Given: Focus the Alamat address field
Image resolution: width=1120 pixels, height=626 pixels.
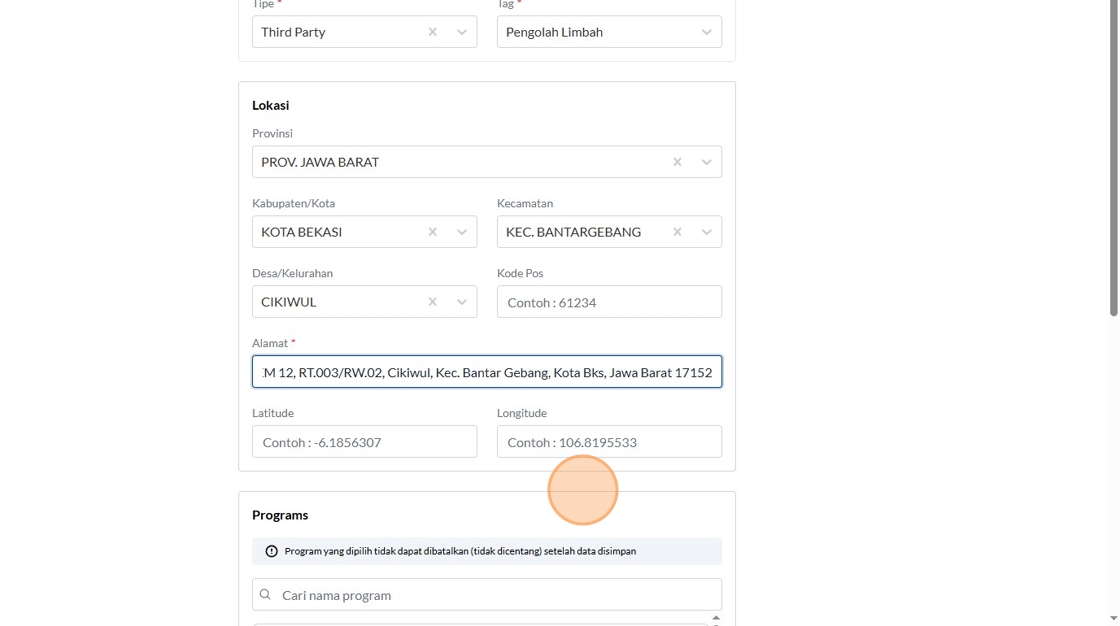Looking at the screenshot, I should pyautogui.click(x=487, y=372).
